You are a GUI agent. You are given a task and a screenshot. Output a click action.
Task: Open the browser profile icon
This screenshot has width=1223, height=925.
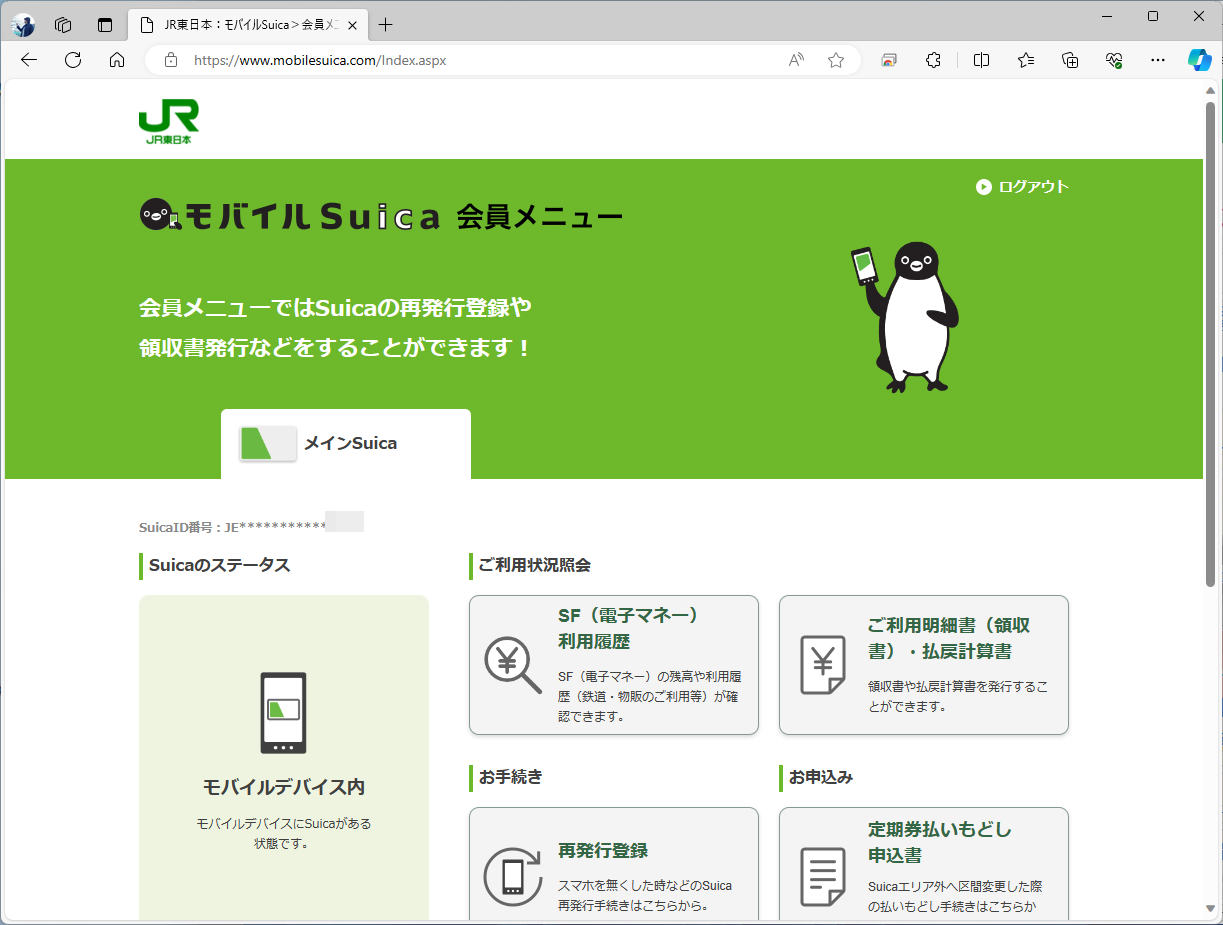(x=23, y=25)
